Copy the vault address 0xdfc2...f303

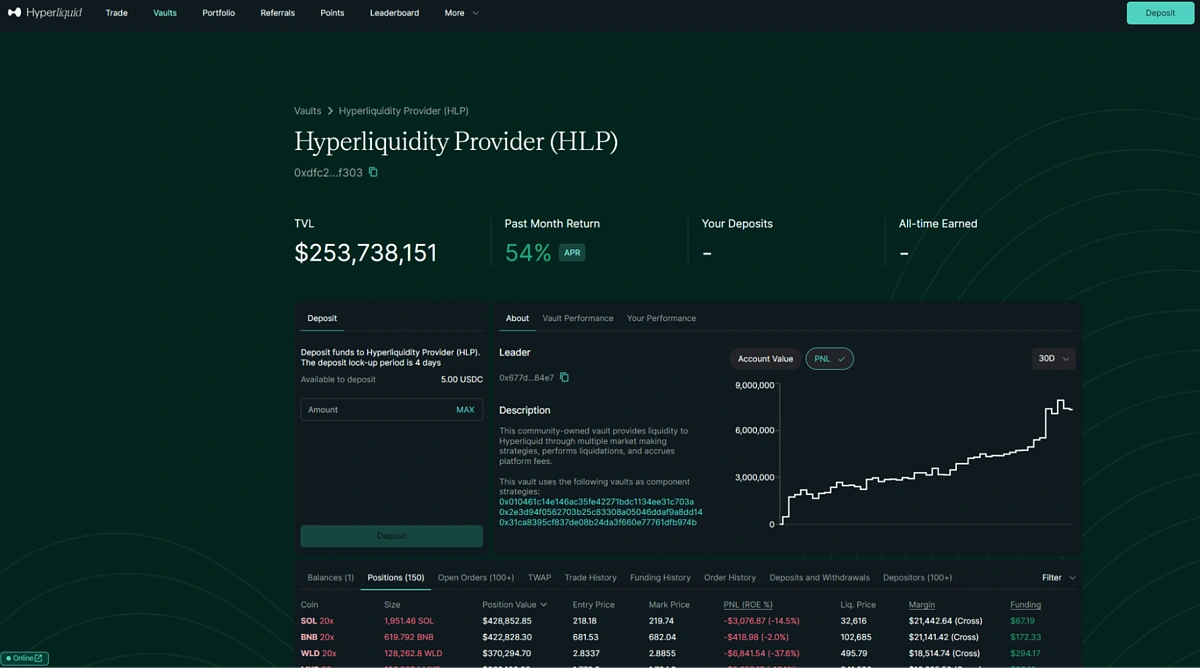pos(373,172)
